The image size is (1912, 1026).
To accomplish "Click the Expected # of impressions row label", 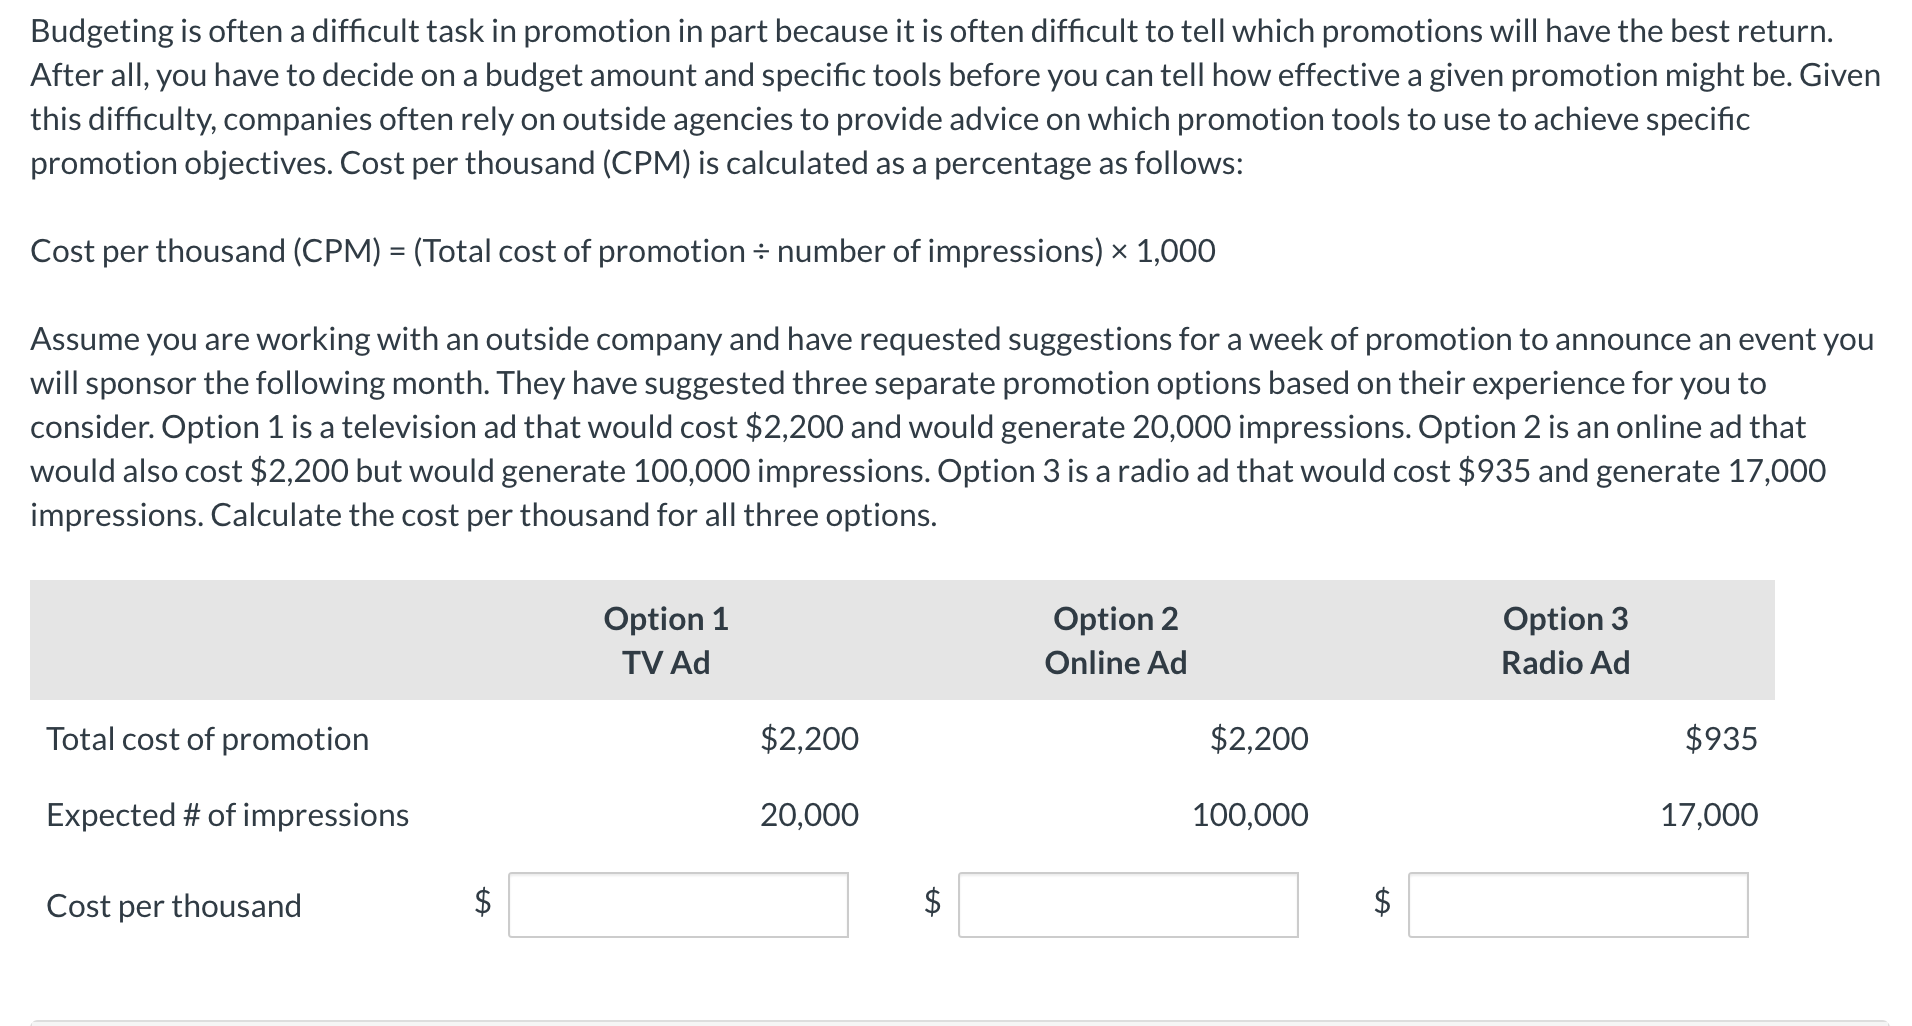I will (227, 815).
